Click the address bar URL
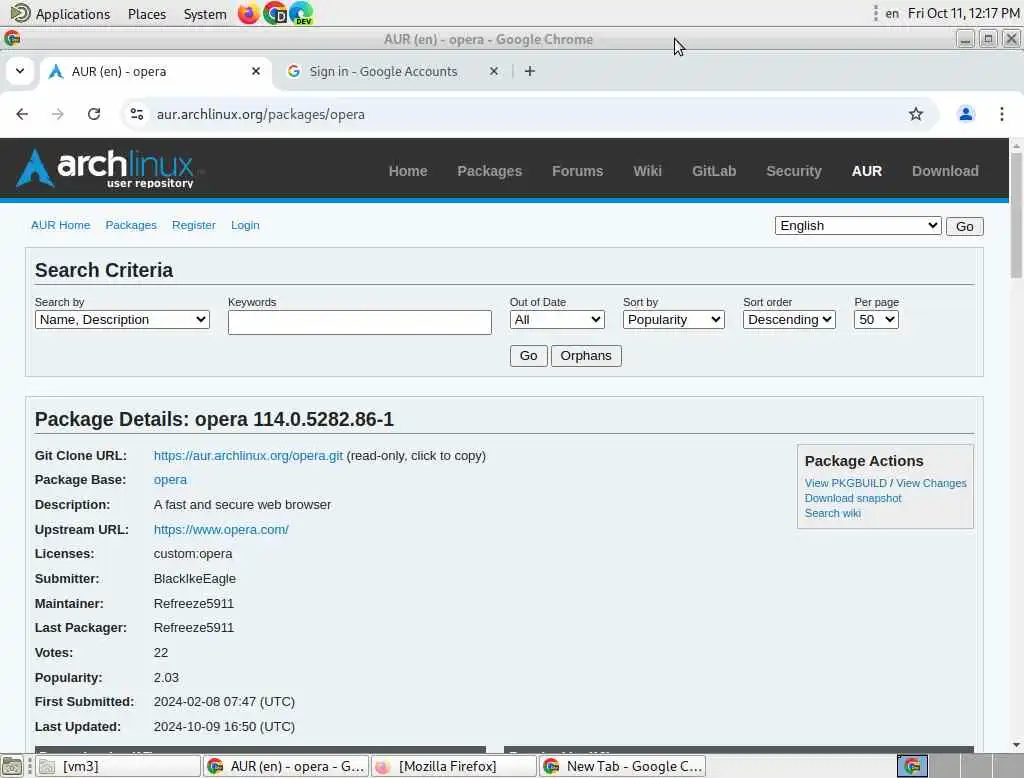 click(x=261, y=114)
